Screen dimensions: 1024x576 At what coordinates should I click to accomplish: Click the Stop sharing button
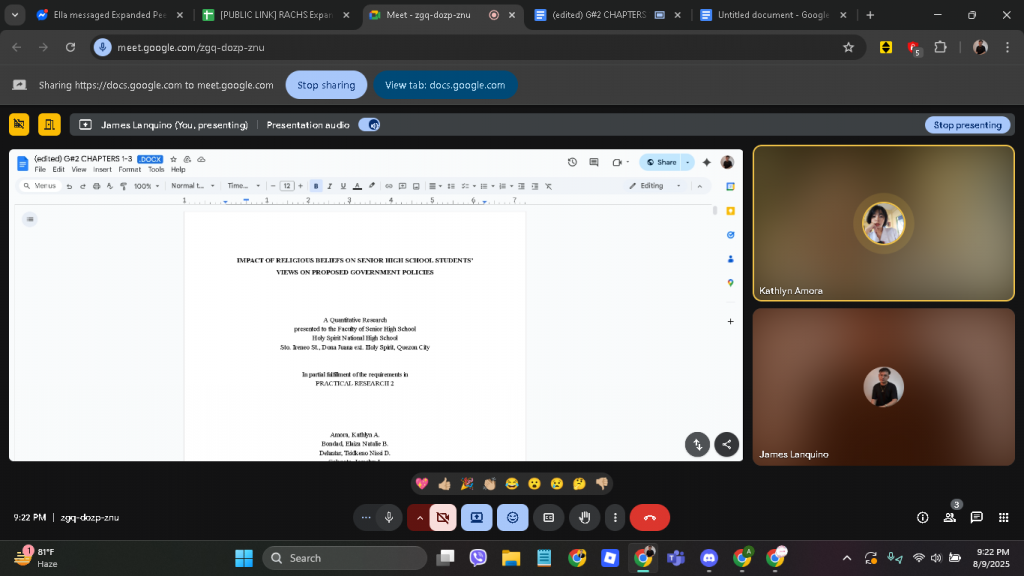point(326,85)
